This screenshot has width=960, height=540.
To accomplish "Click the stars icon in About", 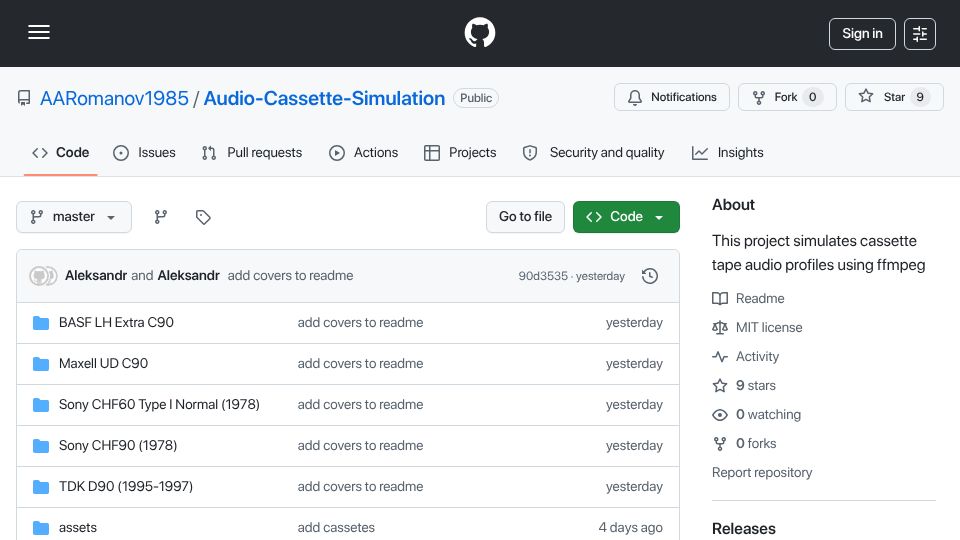I will [x=720, y=386].
